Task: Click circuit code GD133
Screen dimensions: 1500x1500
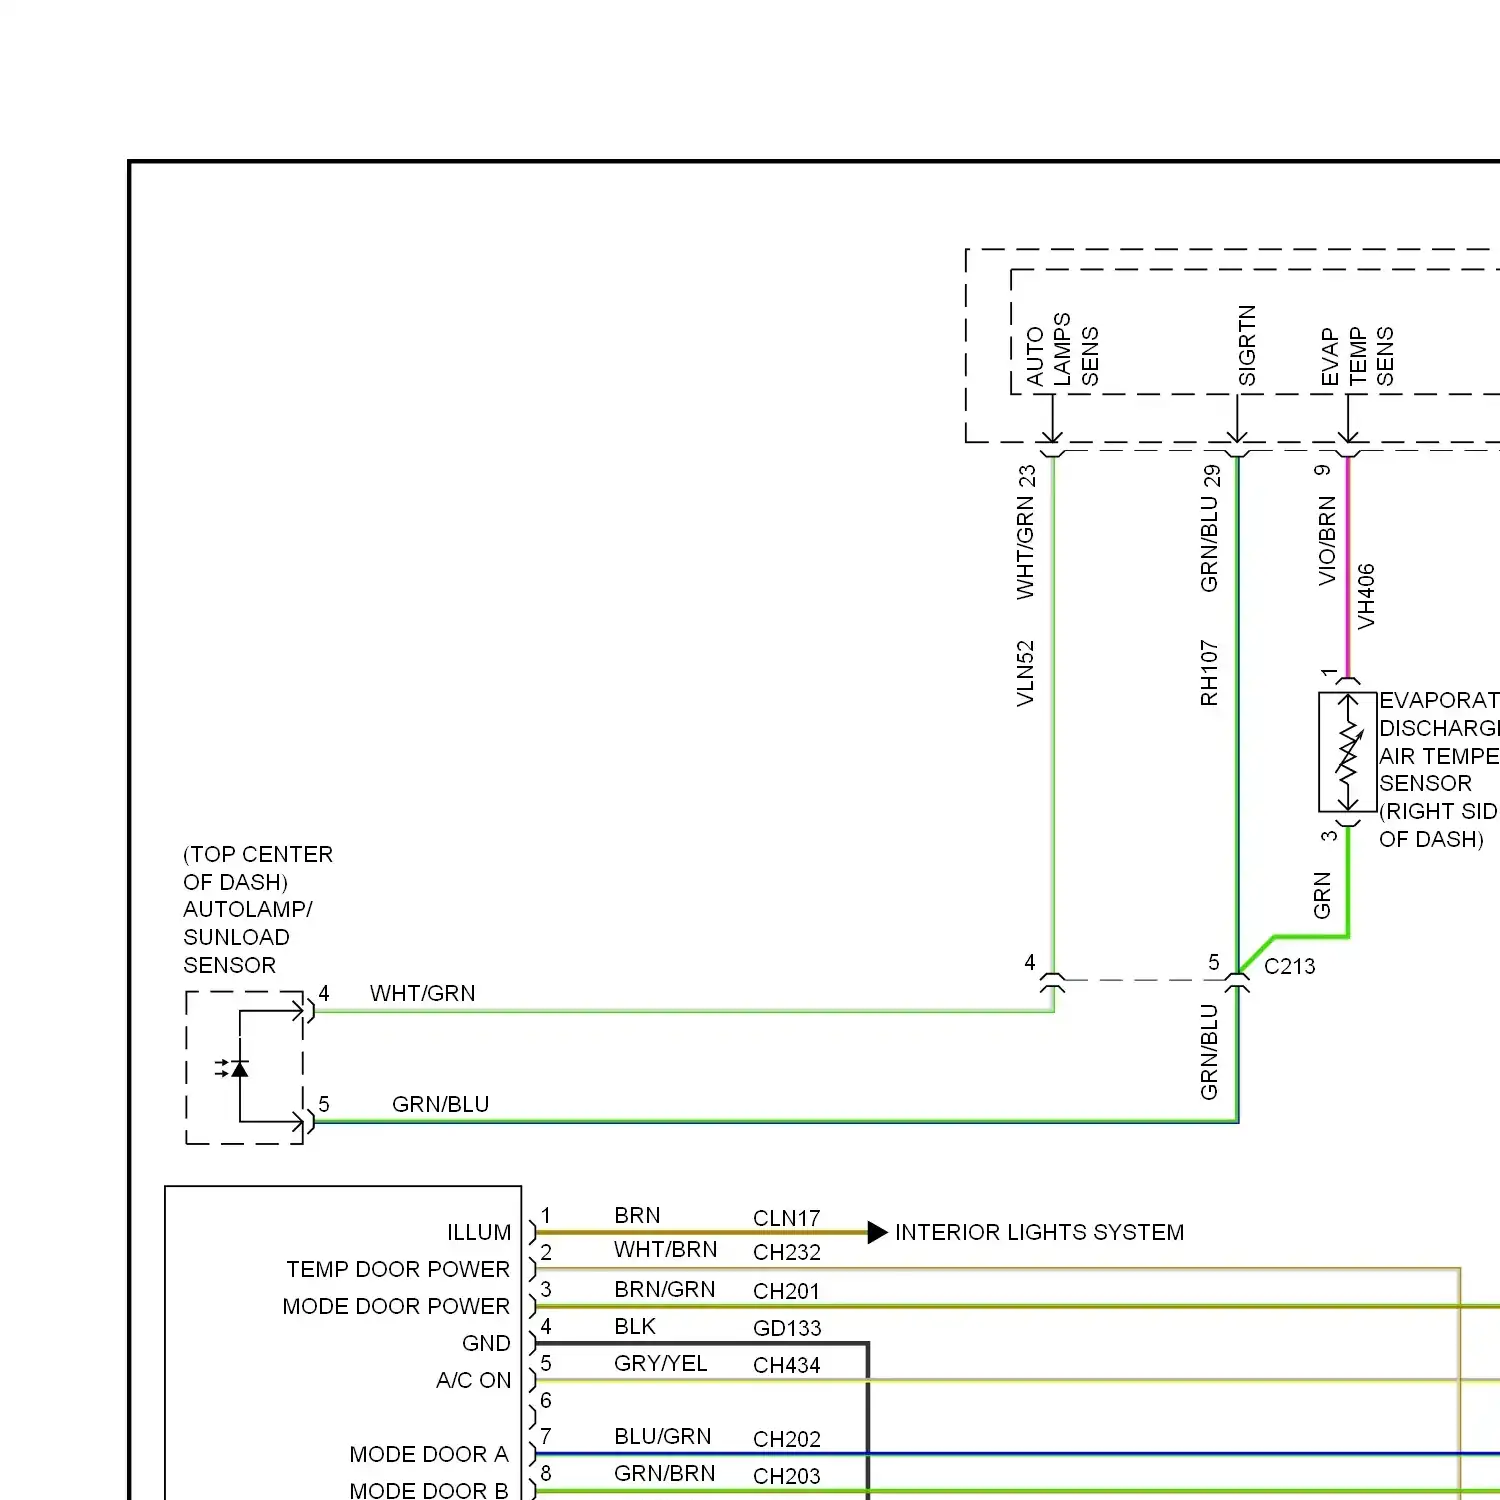Action: point(787,1328)
